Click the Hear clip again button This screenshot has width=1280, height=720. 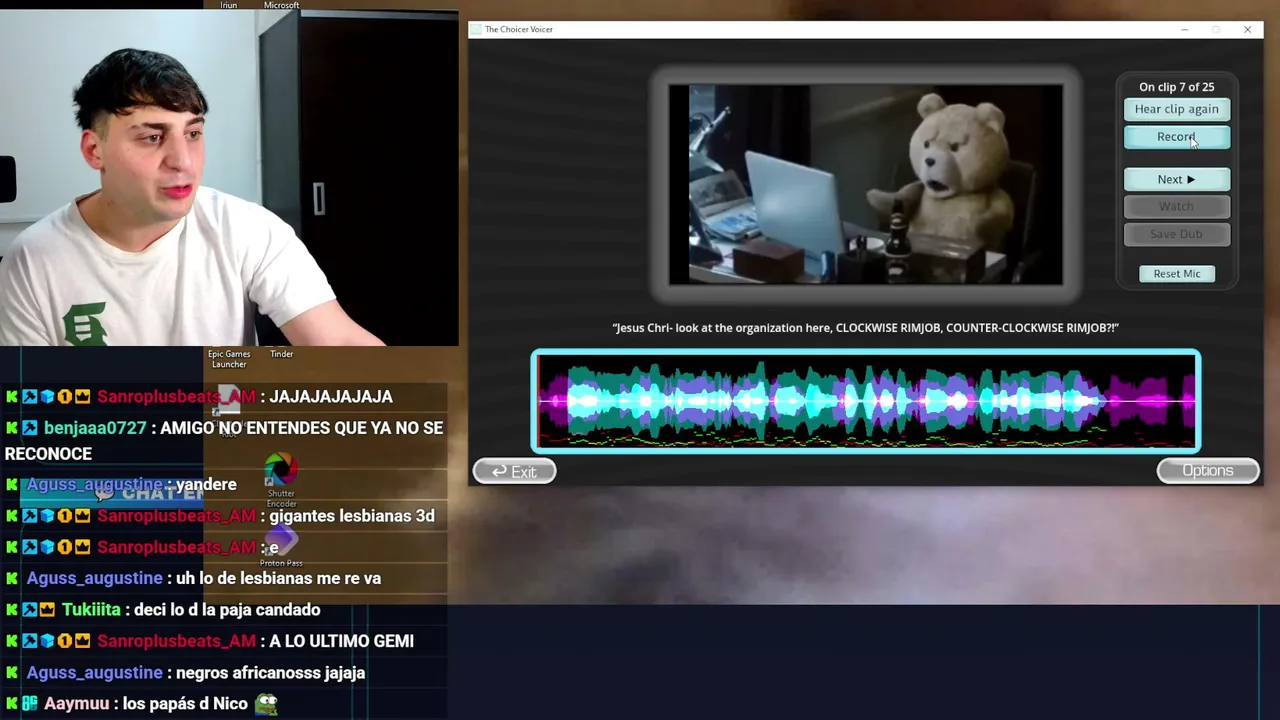pos(1177,109)
